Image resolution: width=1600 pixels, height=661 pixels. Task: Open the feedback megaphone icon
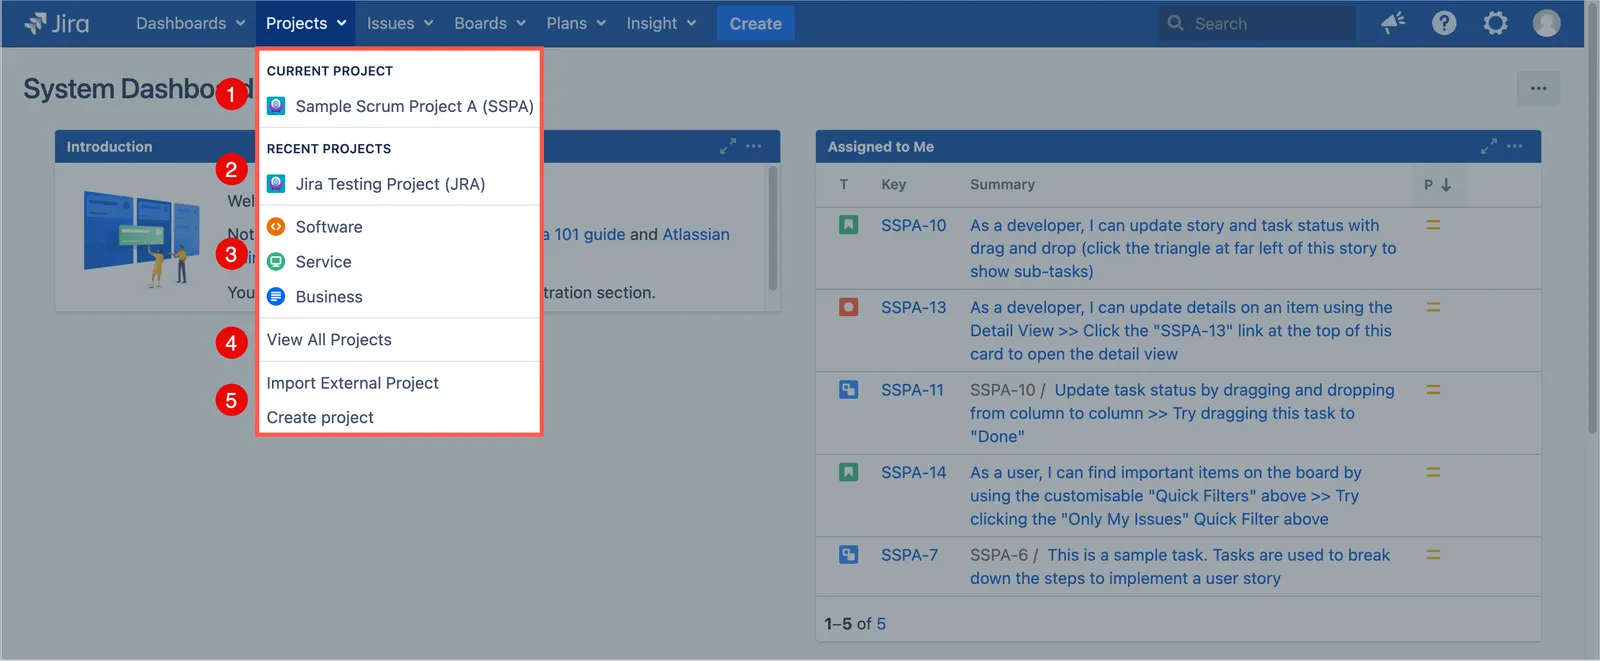click(x=1393, y=23)
